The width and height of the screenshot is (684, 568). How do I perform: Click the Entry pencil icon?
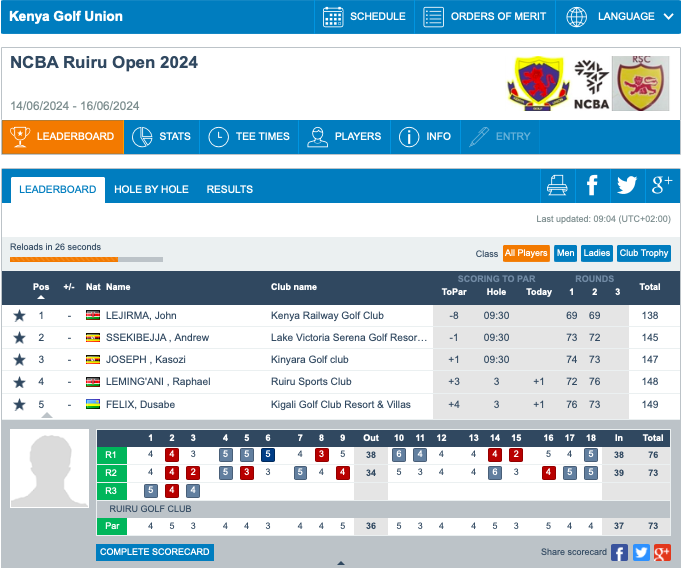point(479,137)
